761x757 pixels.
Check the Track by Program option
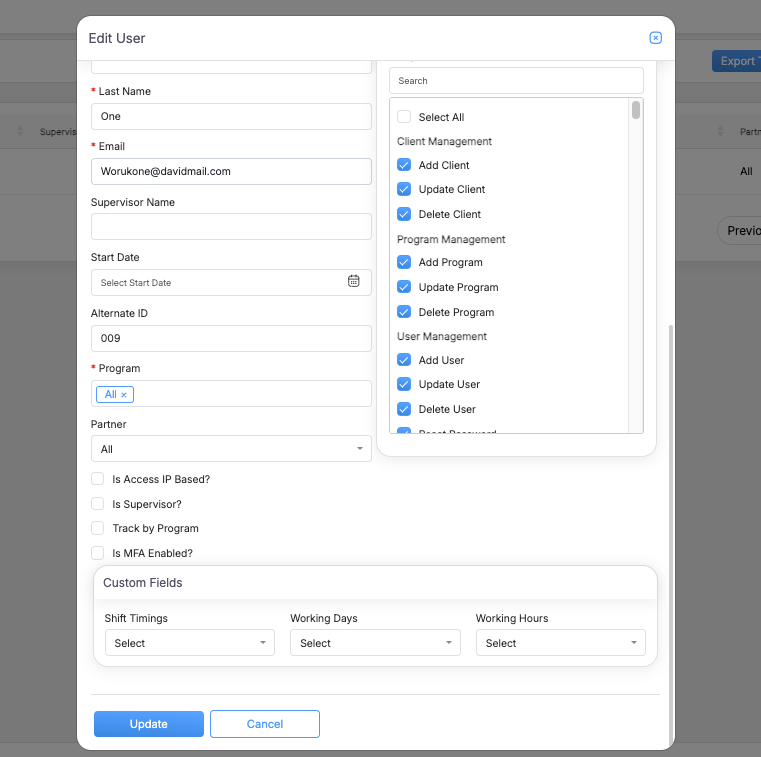(x=98, y=528)
